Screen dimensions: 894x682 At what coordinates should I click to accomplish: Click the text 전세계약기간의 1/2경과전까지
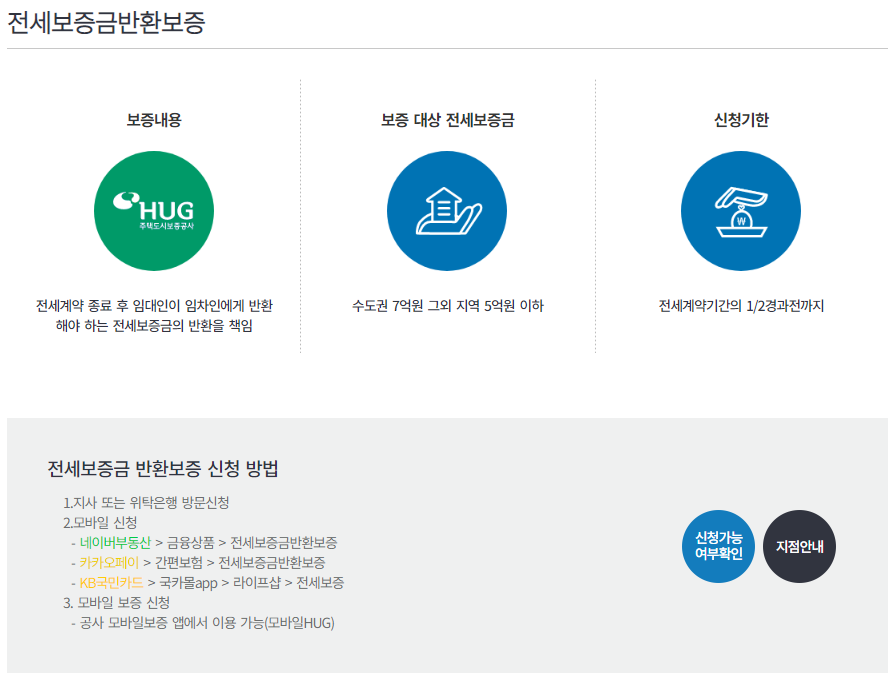point(741,306)
